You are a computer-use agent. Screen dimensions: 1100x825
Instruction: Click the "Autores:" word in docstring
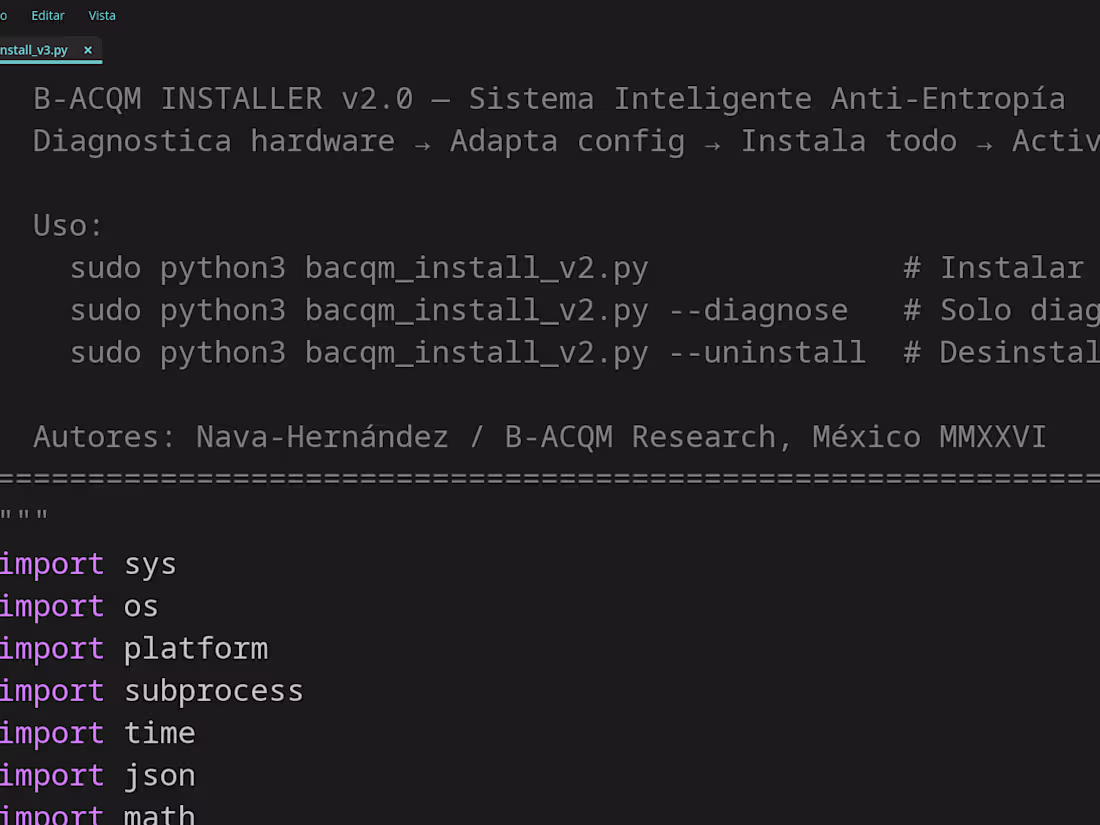104,437
